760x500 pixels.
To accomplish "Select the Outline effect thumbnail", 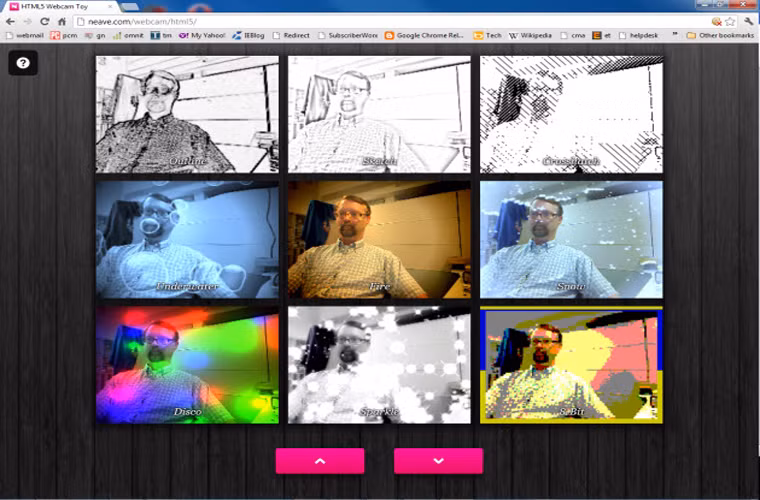I will [x=187, y=114].
